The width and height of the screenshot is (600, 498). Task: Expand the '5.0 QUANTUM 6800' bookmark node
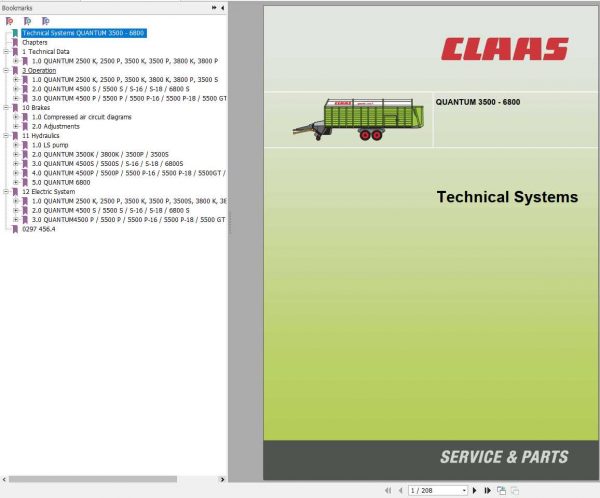point(16,182)
